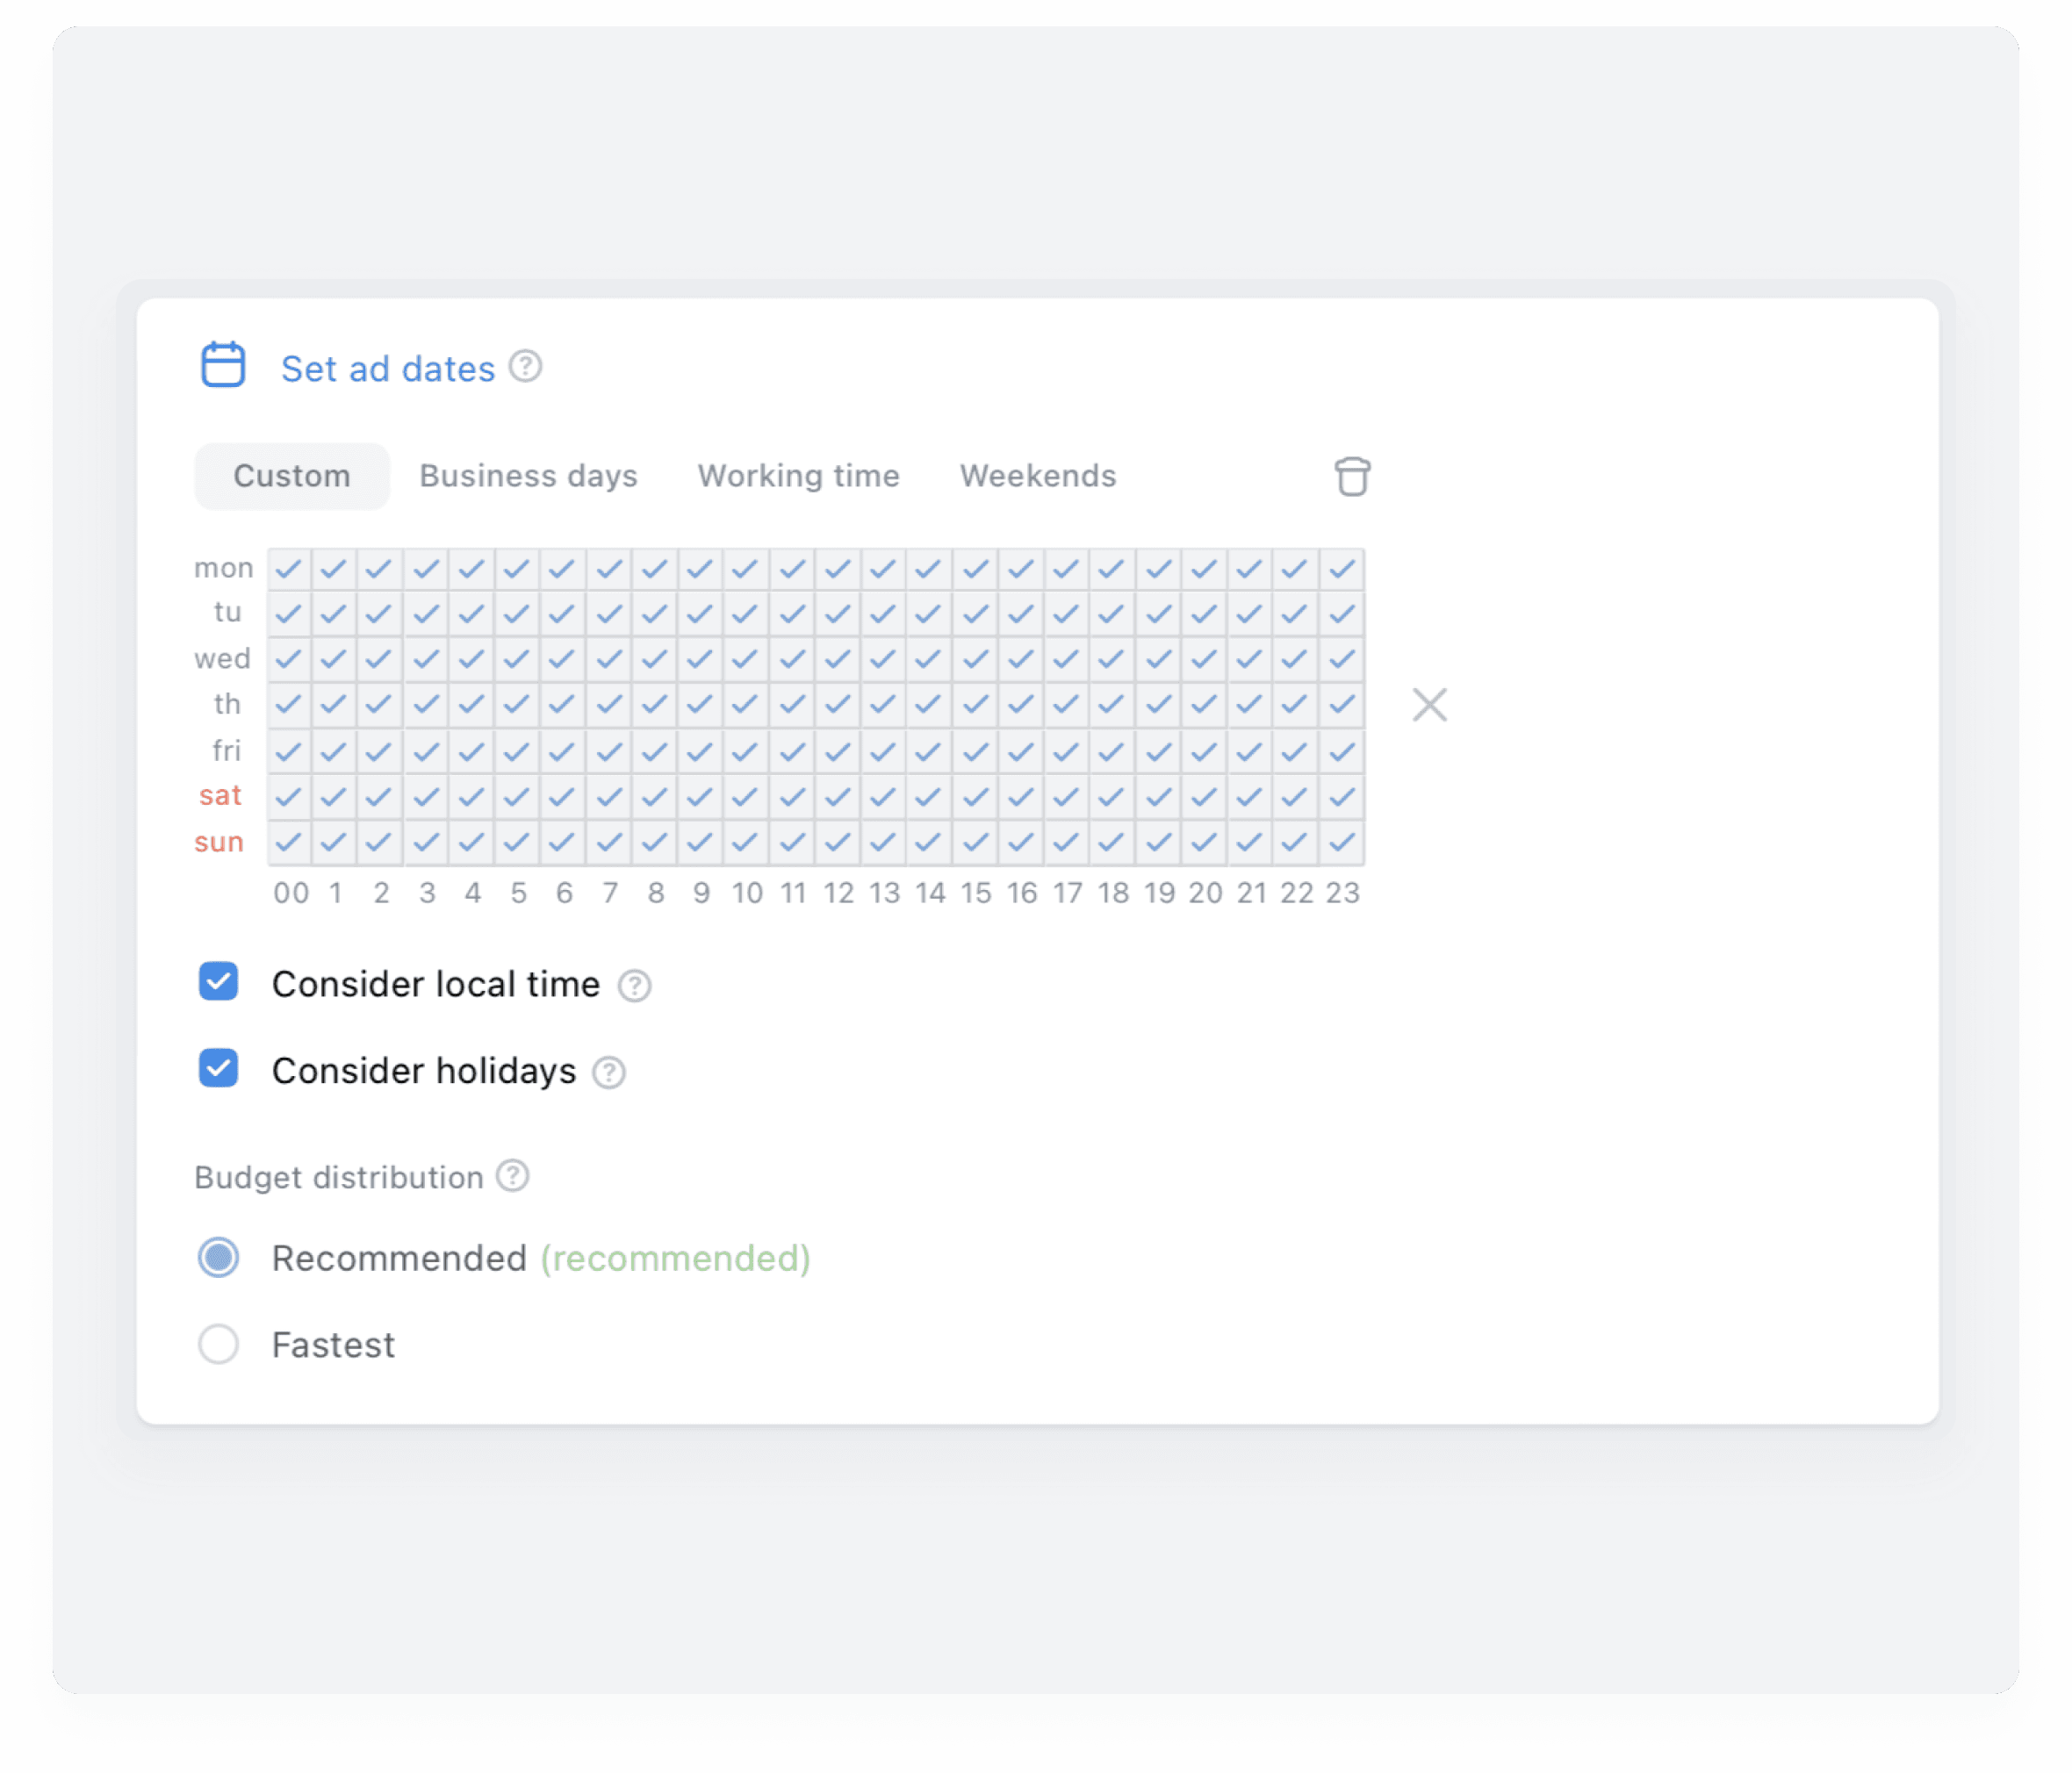Image resolution: width=2072 pixels, height=1773 pixels.
Task: Click the tu row label
Action: coord(228,612)
